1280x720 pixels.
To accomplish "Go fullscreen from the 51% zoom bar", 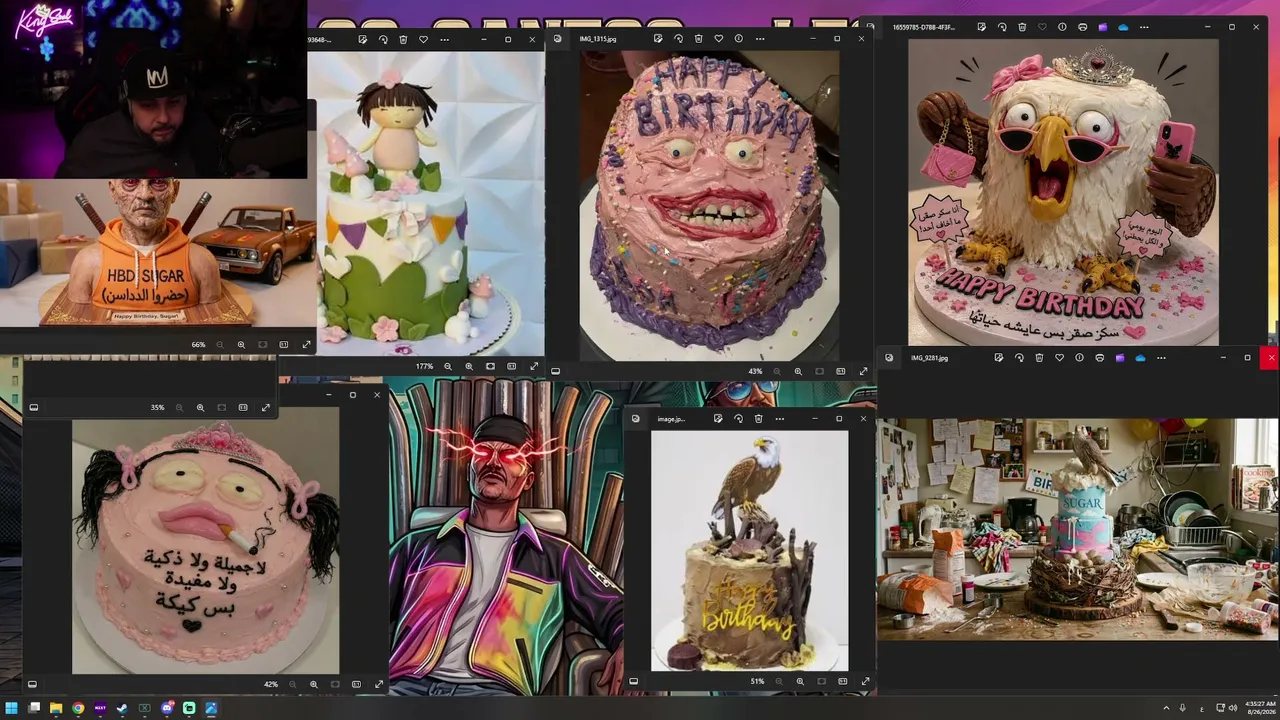I will [865, 682].
